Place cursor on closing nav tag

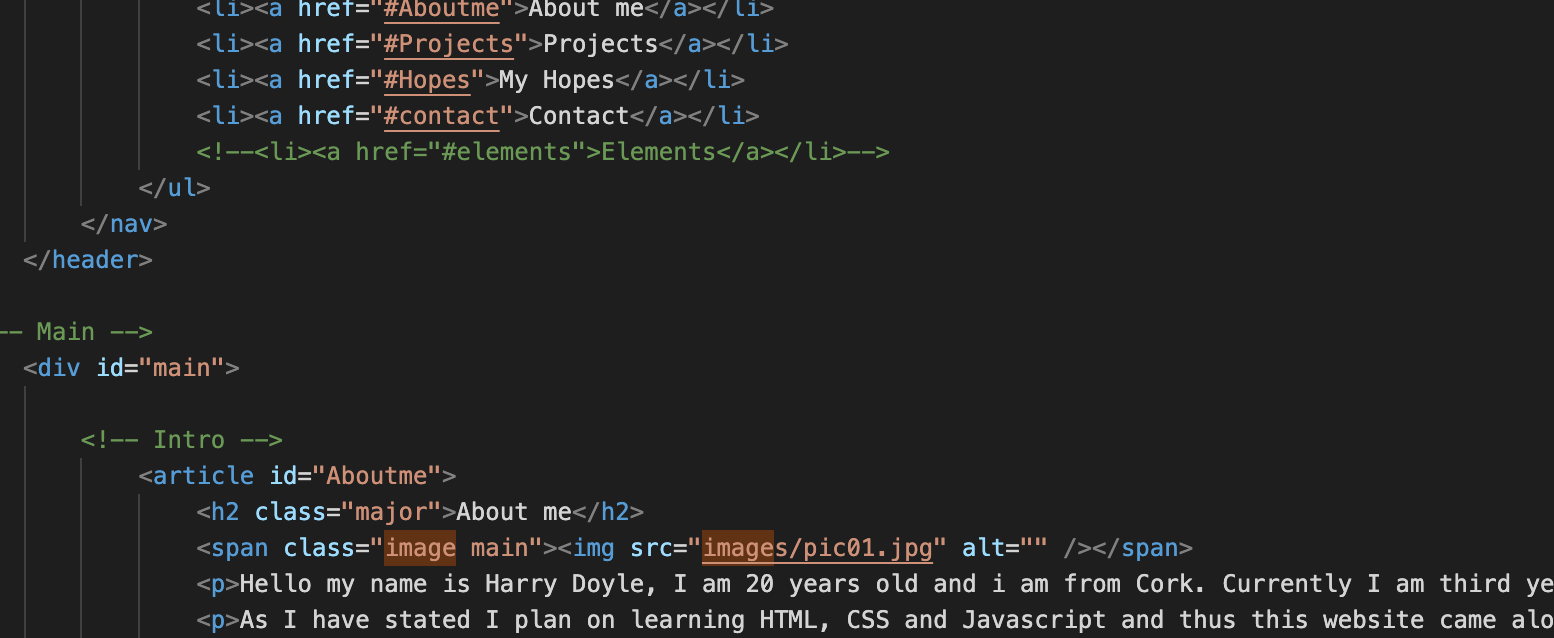(124, 224)
